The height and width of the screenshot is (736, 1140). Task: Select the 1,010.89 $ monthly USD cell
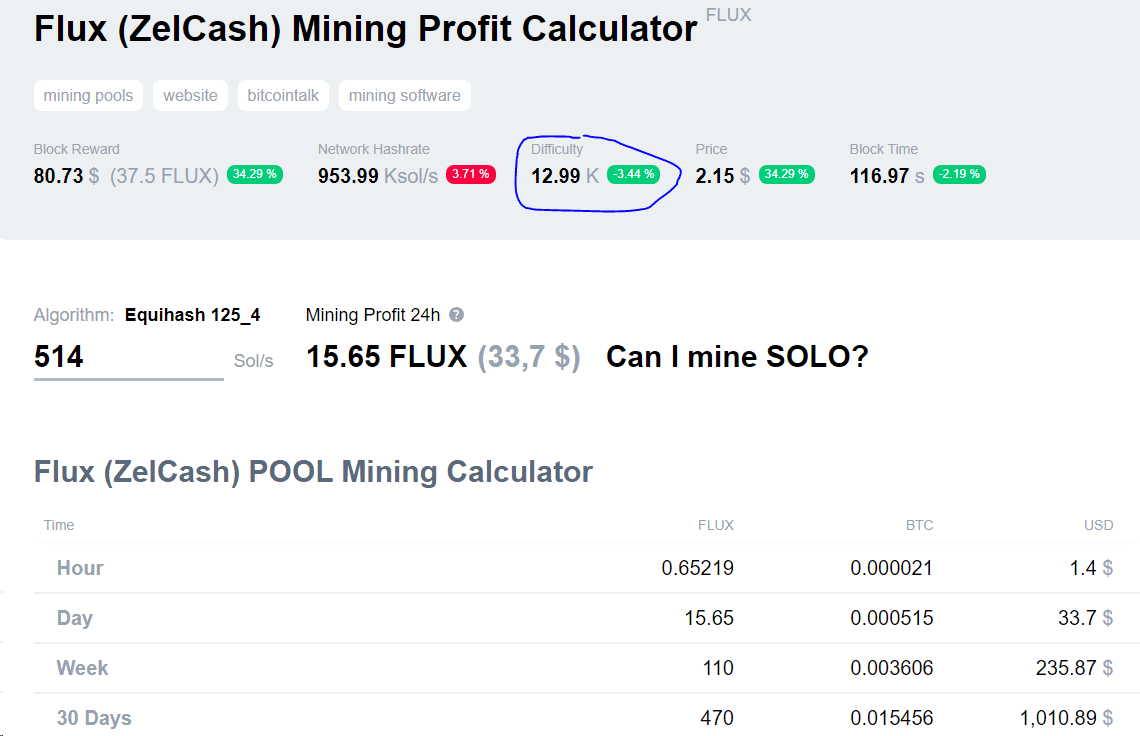[1067, 718]
